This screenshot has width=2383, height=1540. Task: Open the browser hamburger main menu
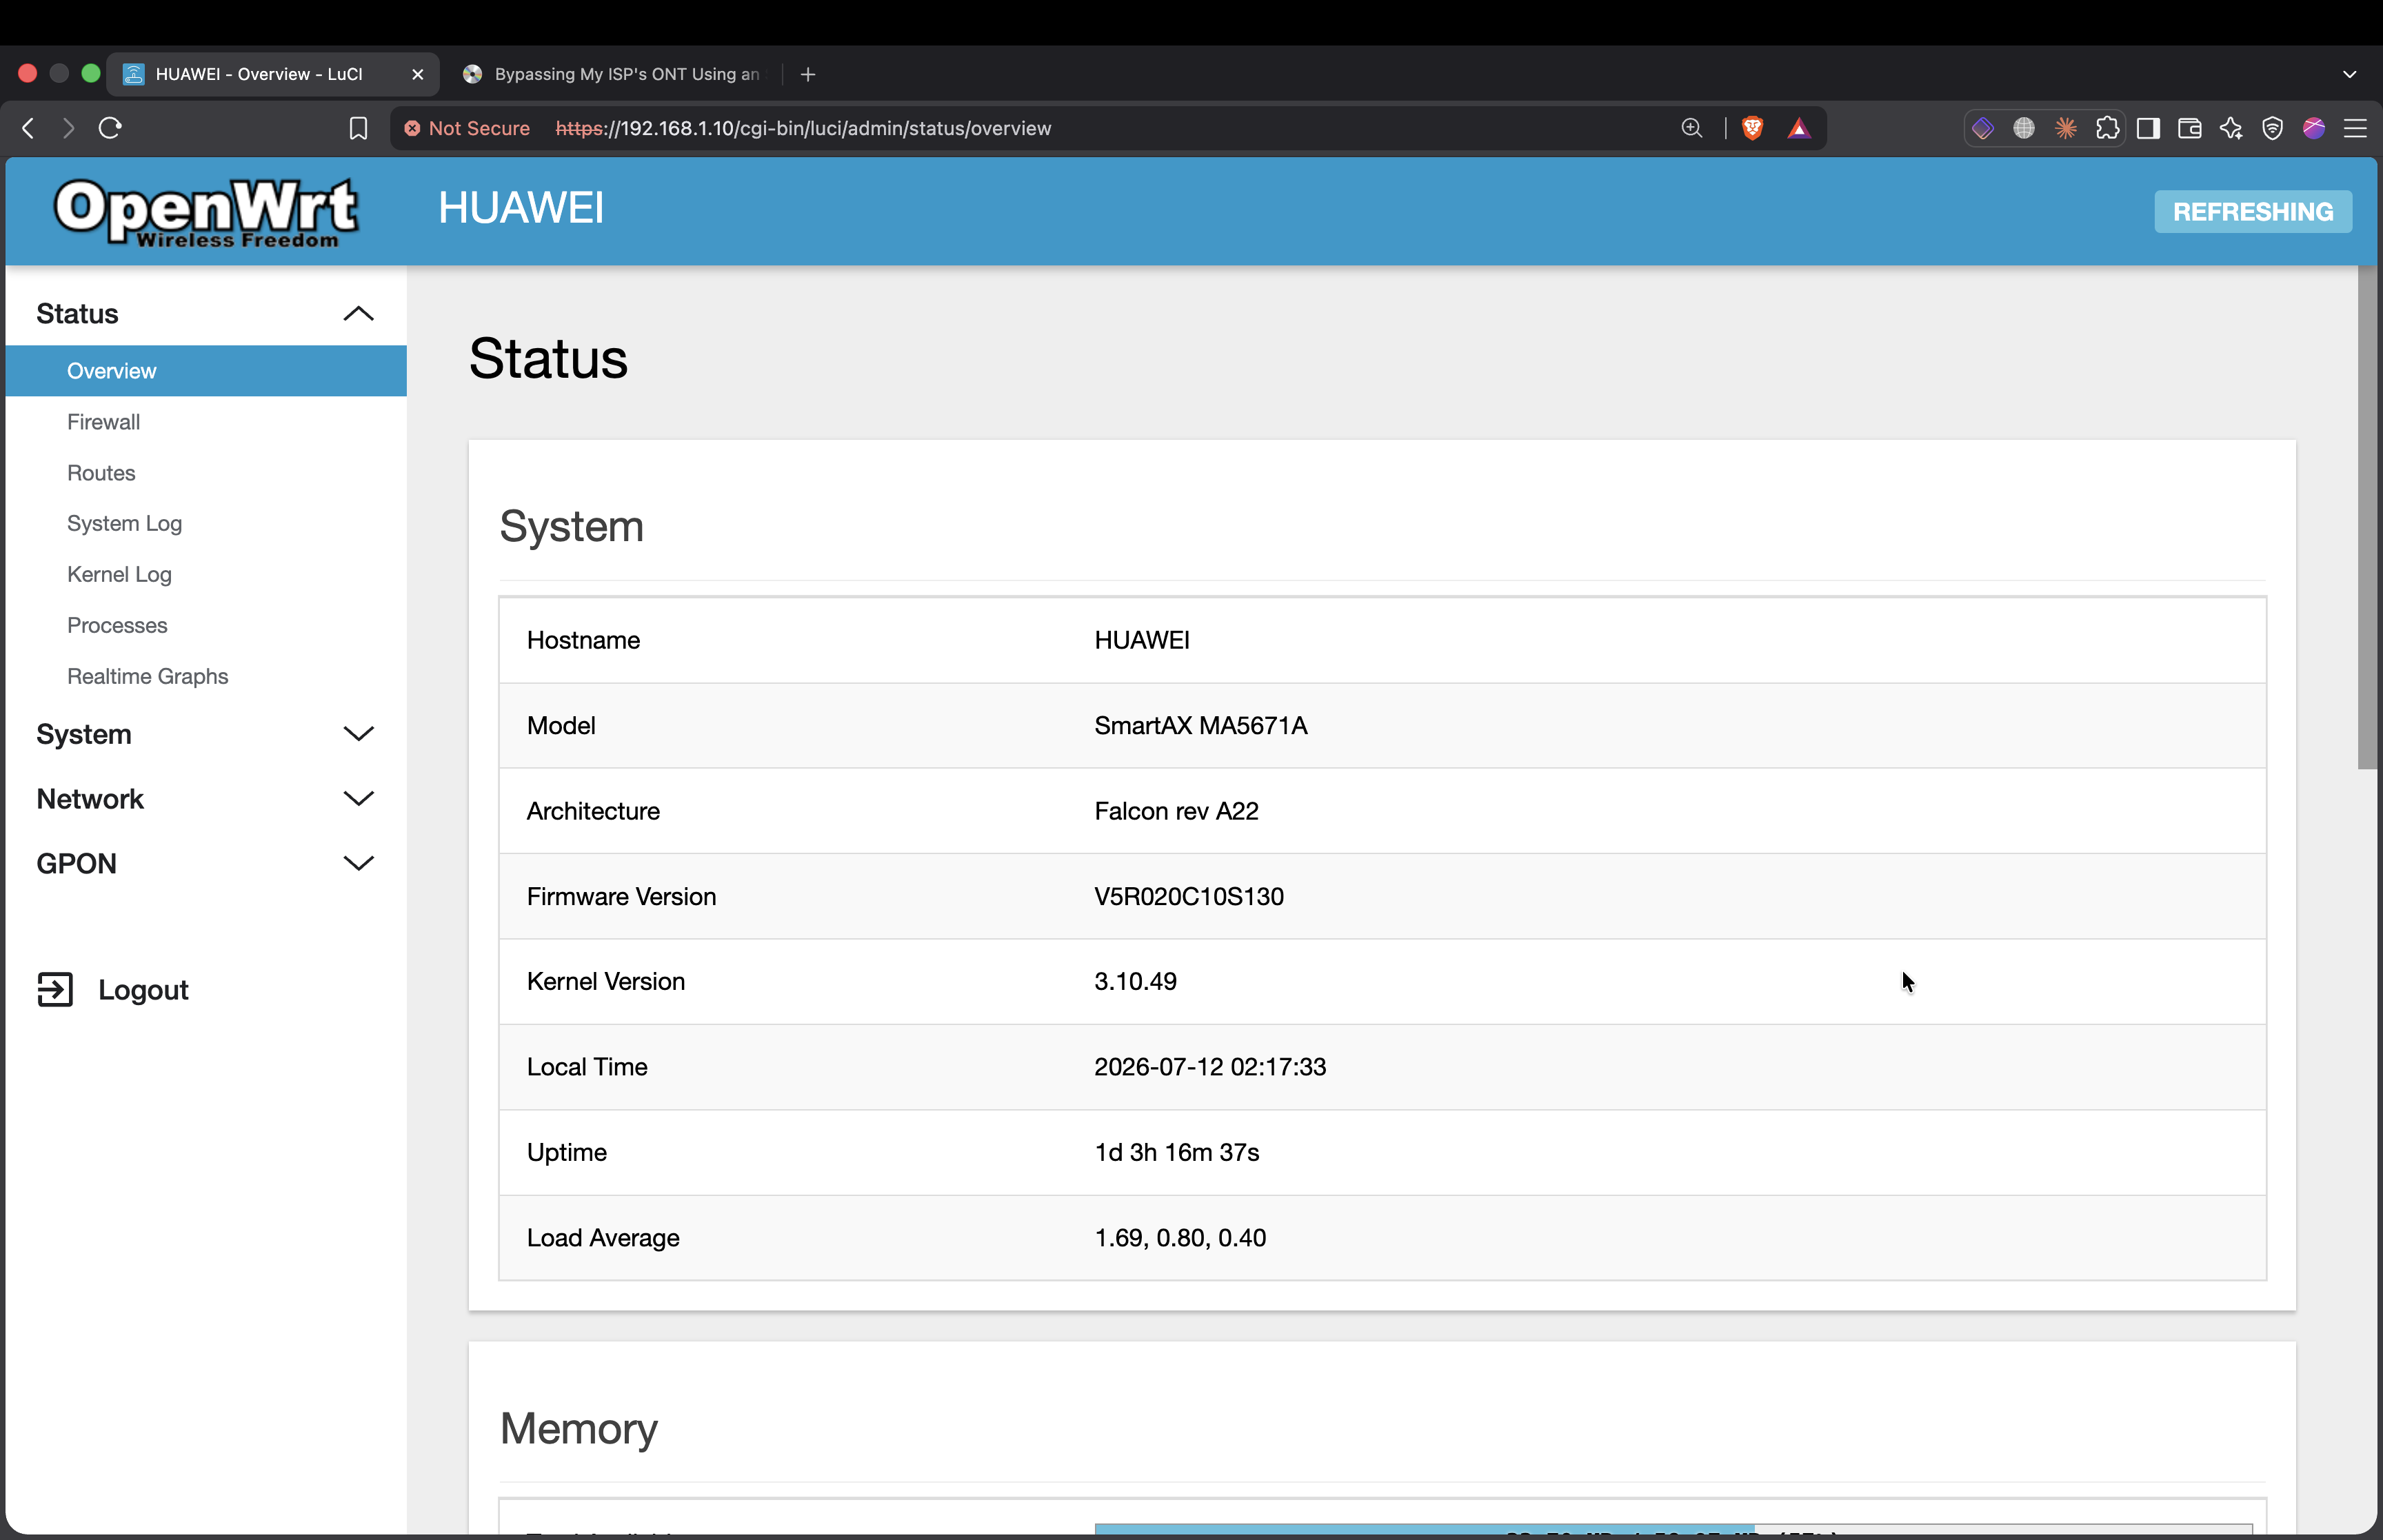pyautogui.click(x=2356, y=128)
